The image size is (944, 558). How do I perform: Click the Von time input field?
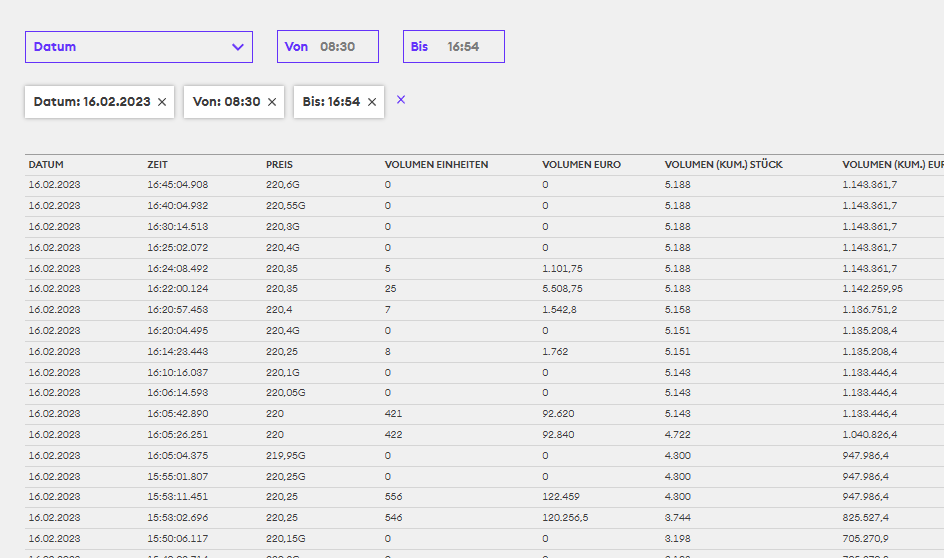pyautogui.click(x=338, y=47)
